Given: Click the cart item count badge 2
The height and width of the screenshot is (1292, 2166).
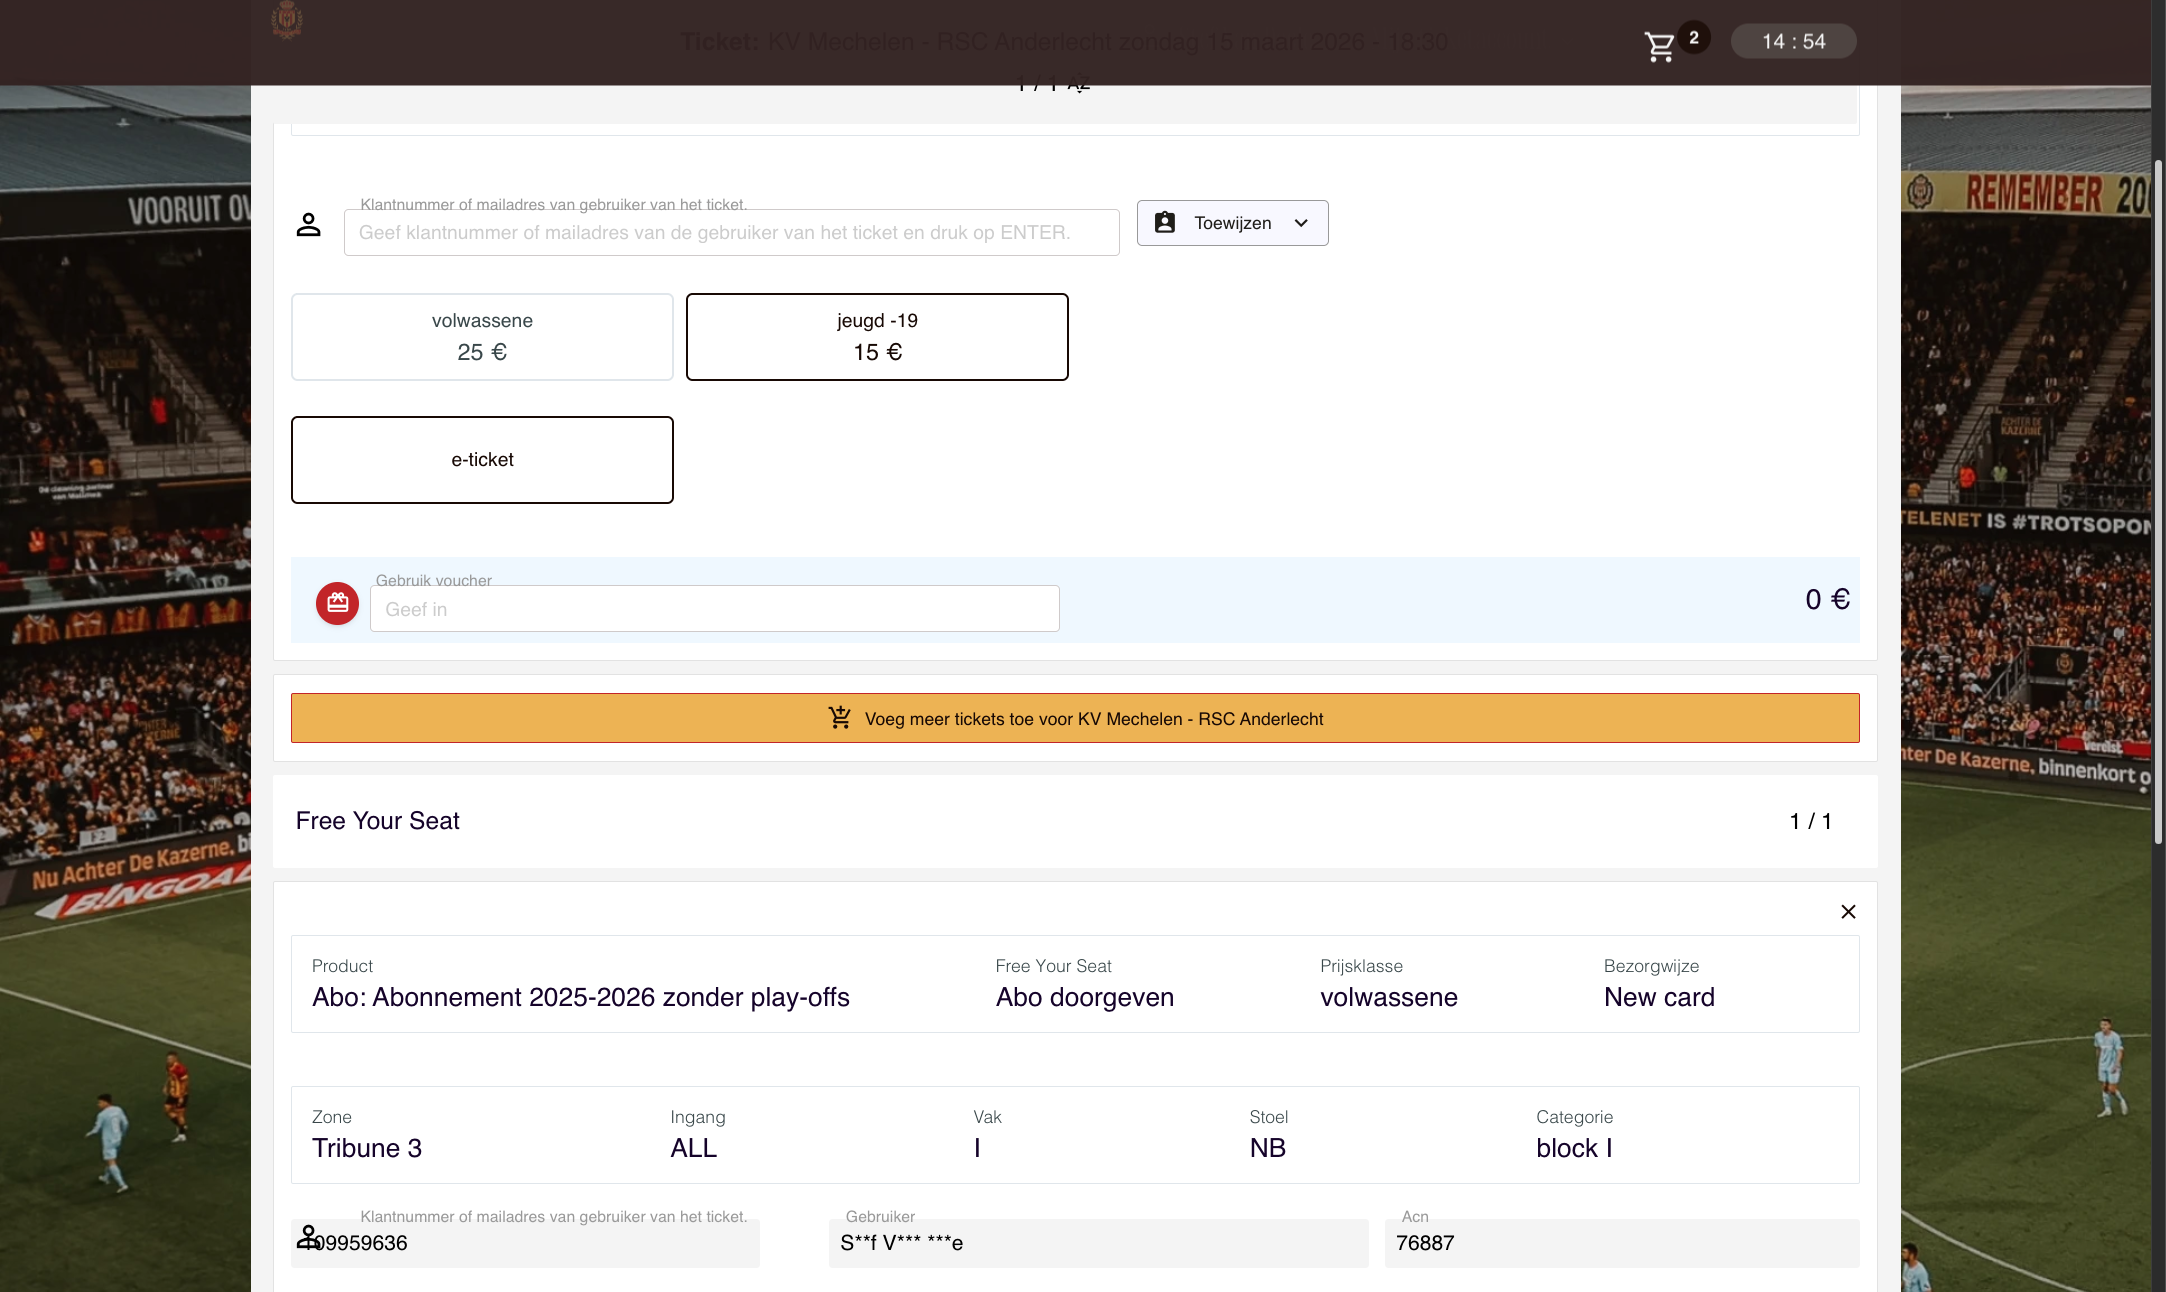Looking at the screenshot, I should tap(1694, 38).
